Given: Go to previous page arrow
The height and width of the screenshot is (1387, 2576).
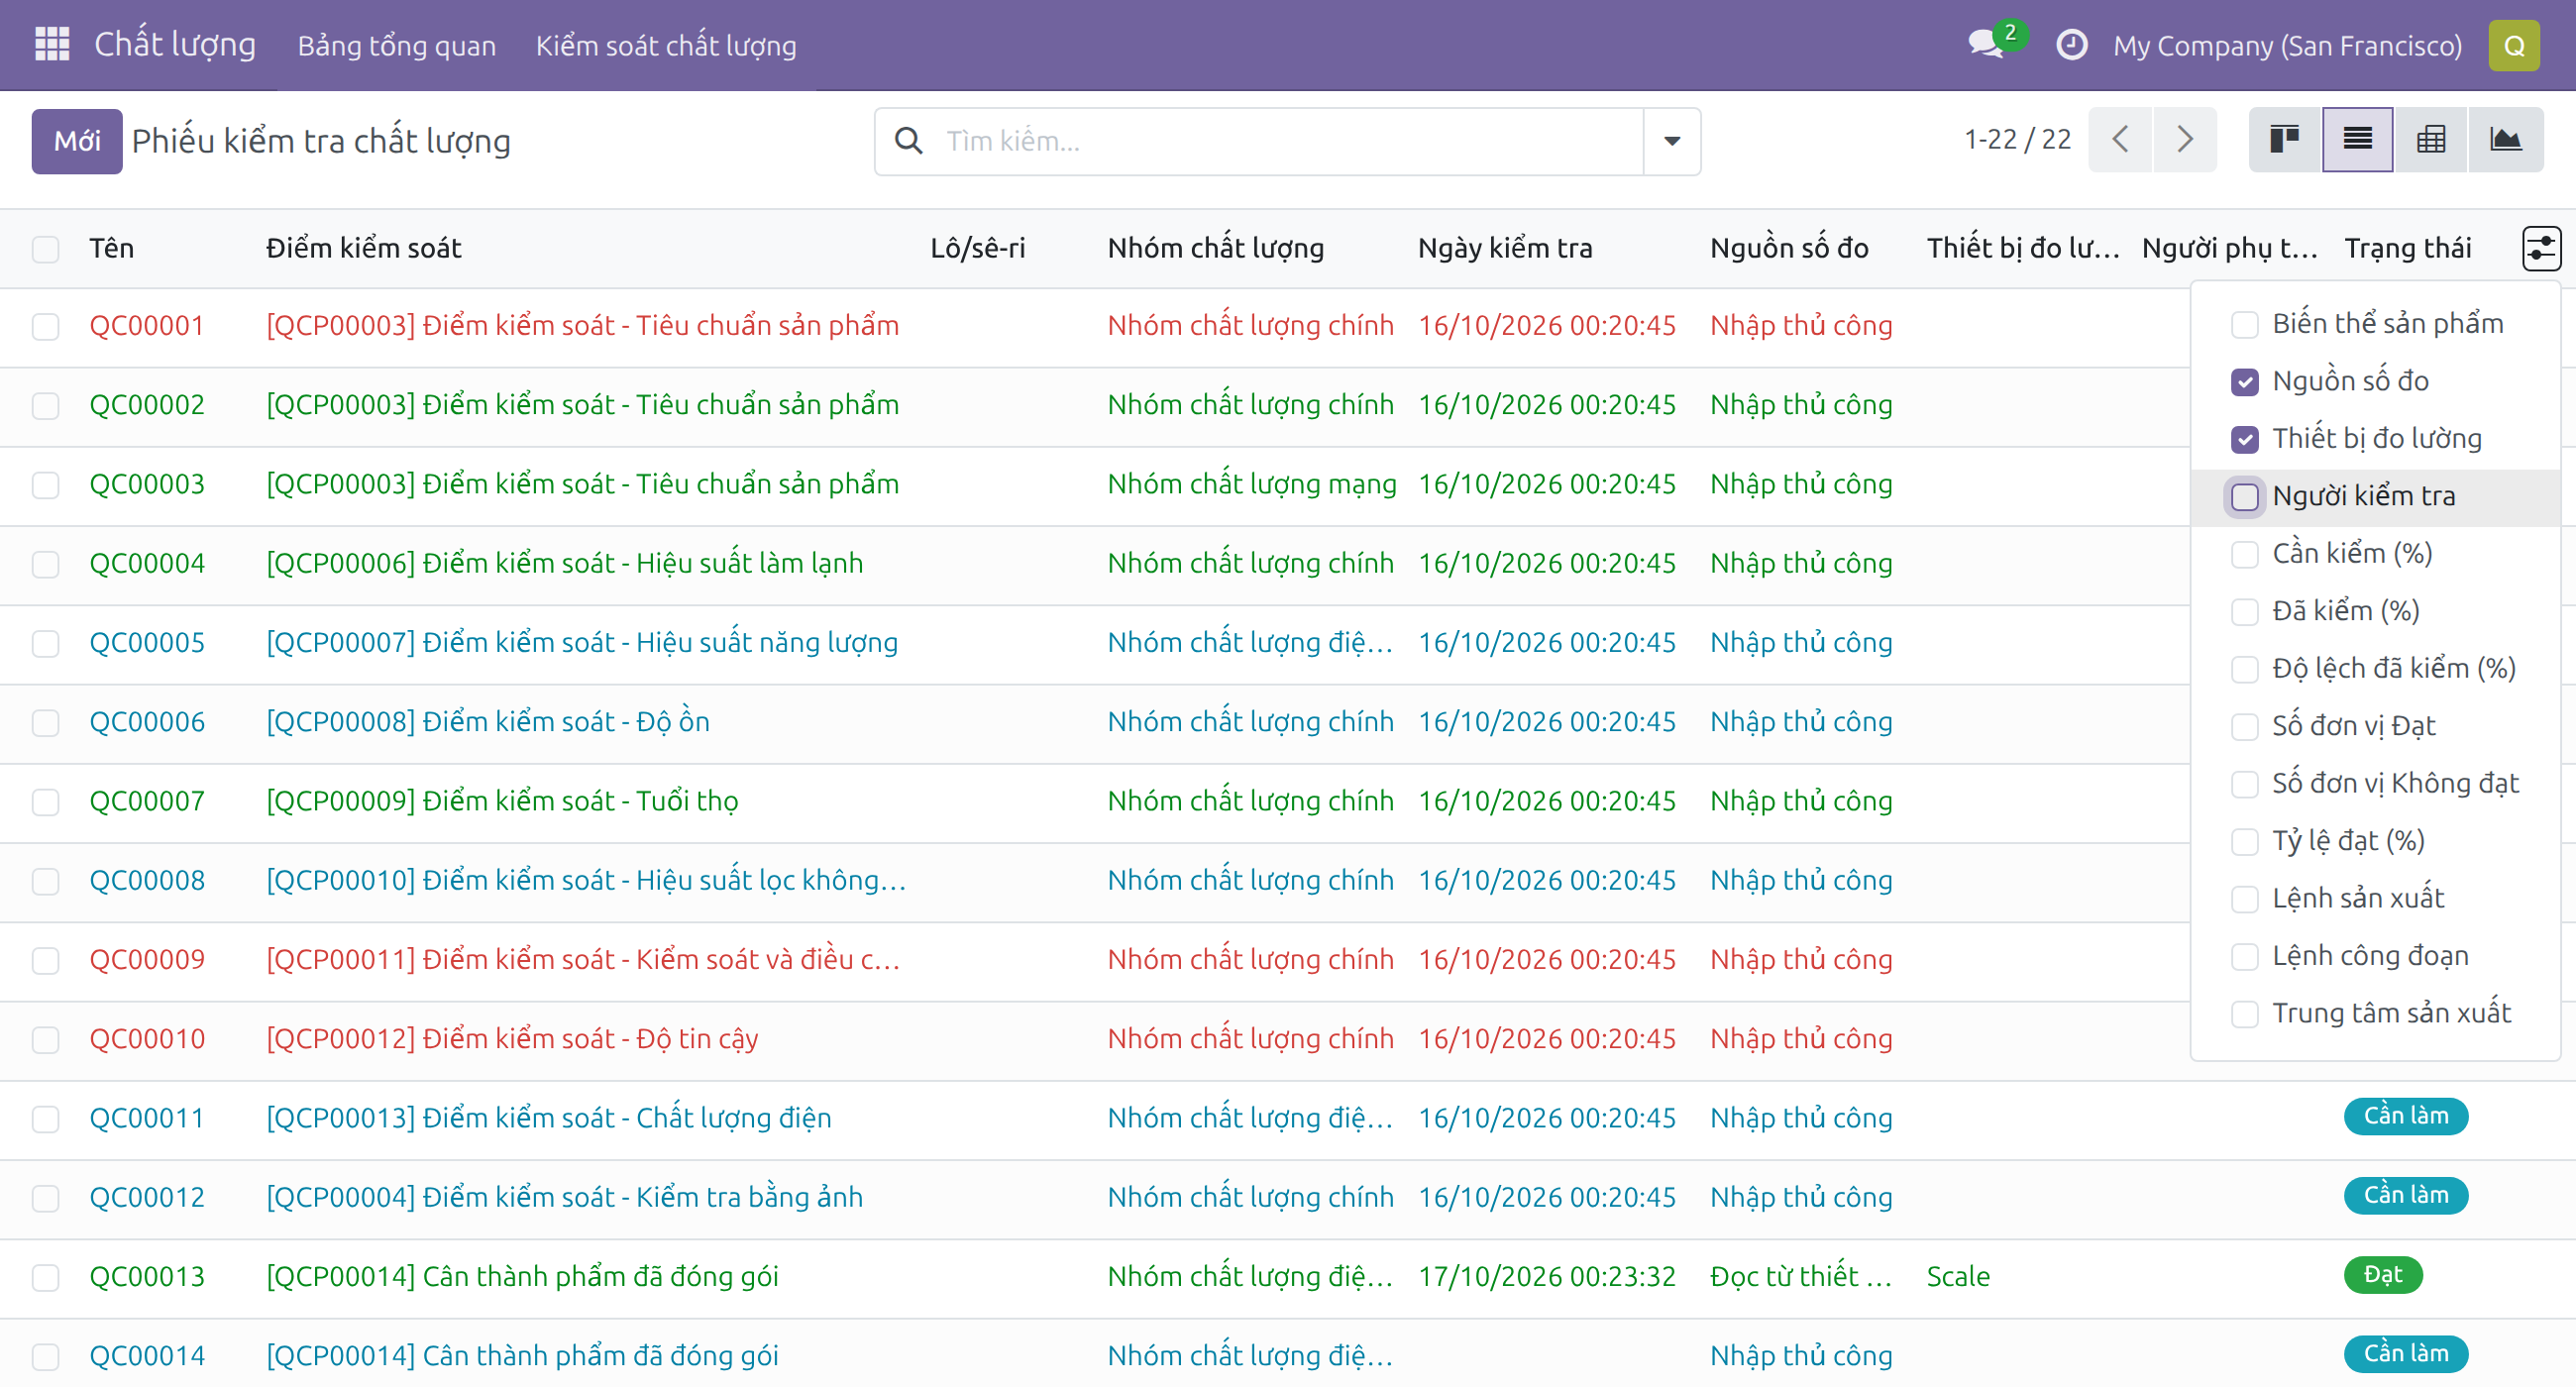Looking at the screenshot, I should [x=2120, y=140].
